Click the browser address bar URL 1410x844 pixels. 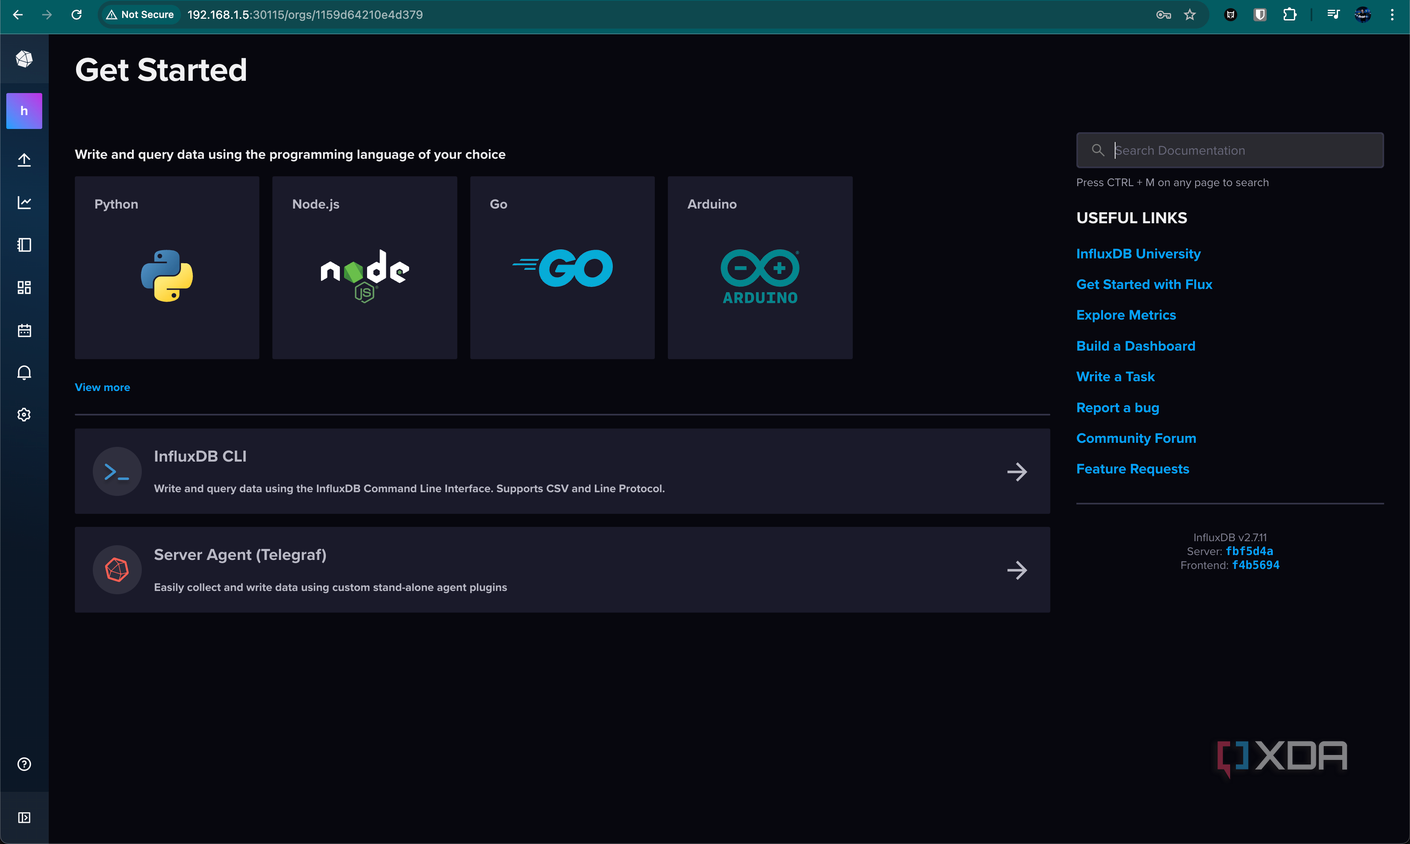click(305, 15)
